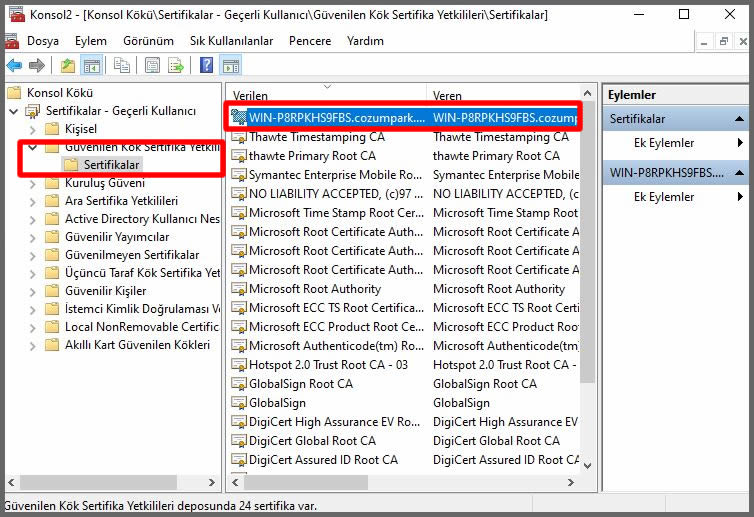Expand the Ara Sertifika Yetkilileri node
This screenshot has width=754, height=517.
(32, 202)
